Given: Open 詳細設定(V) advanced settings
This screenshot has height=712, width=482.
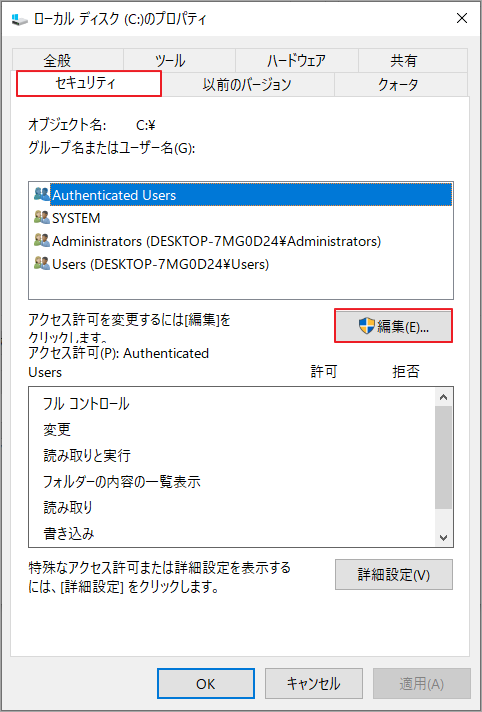Looking at the screenshot, I should [393, 574].
